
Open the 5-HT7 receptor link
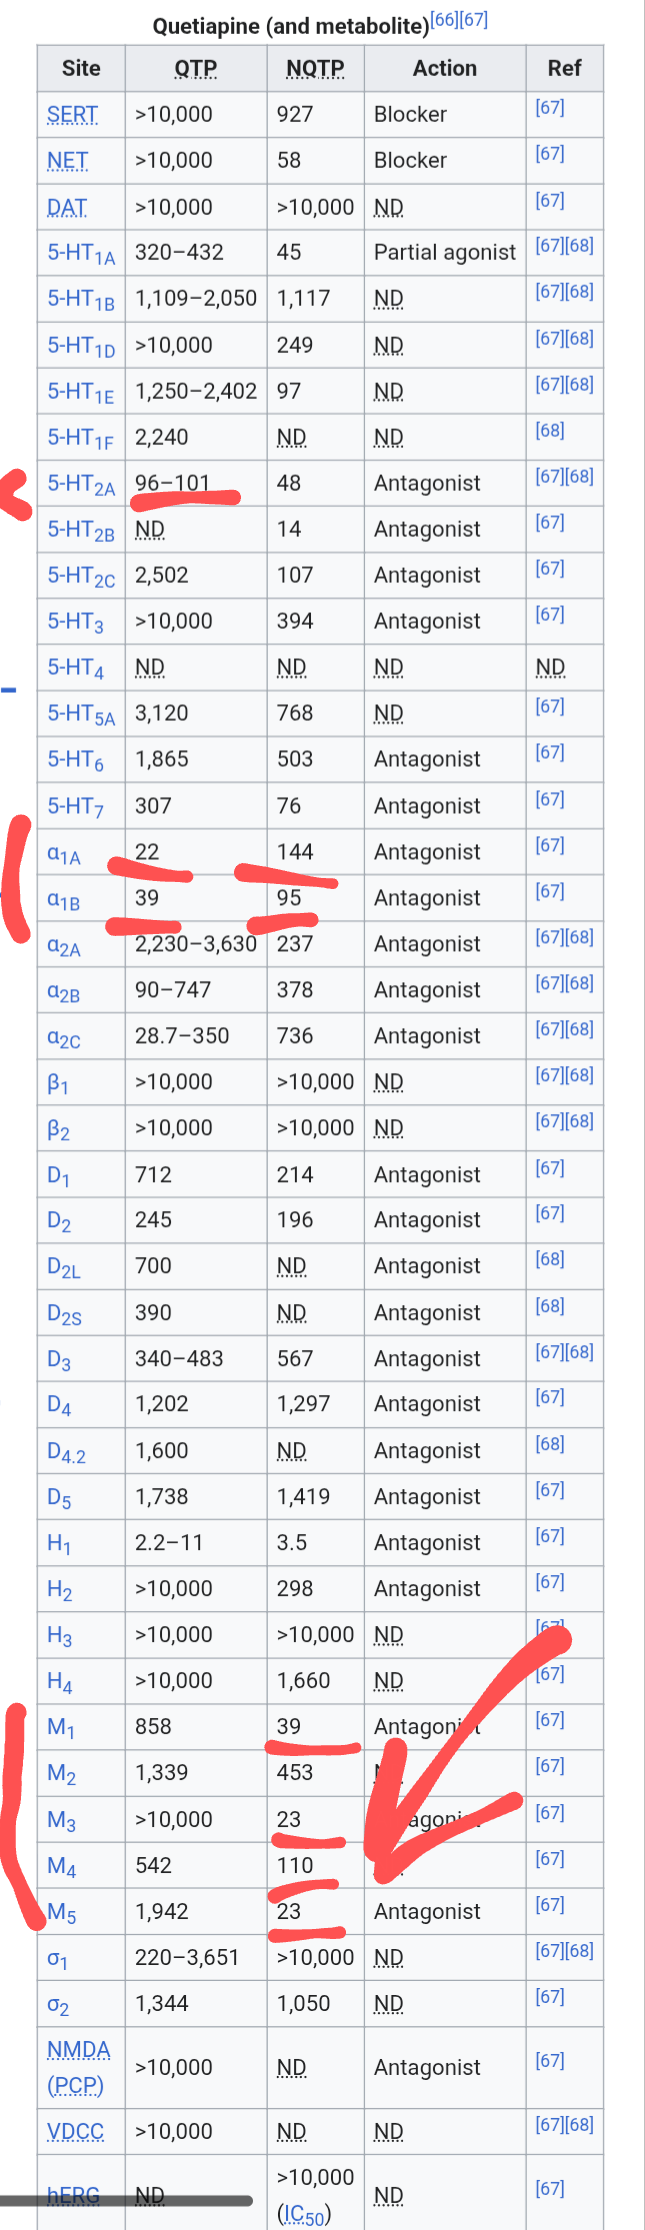[x=75, y=806]
